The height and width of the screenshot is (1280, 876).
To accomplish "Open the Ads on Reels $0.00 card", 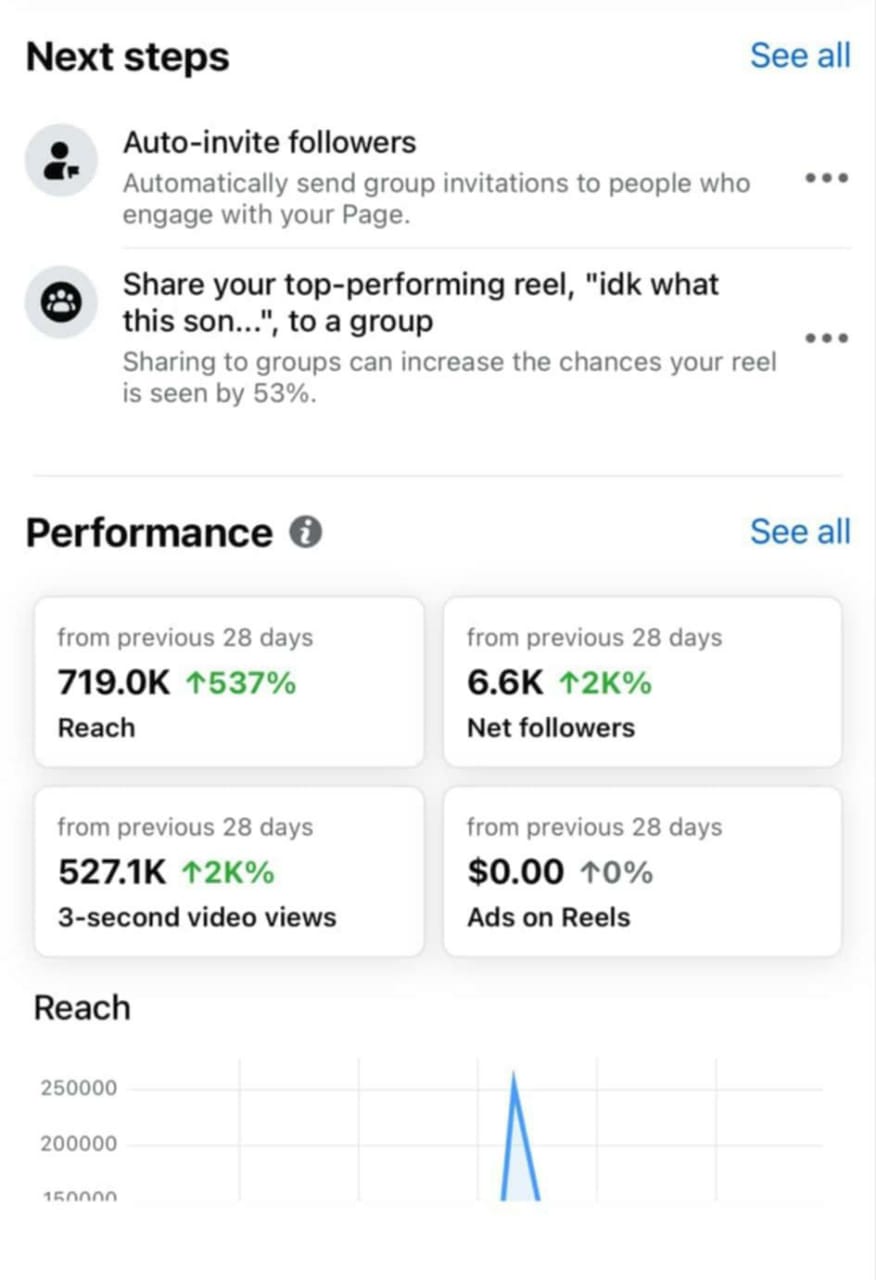I will click(x=642, y=871).
